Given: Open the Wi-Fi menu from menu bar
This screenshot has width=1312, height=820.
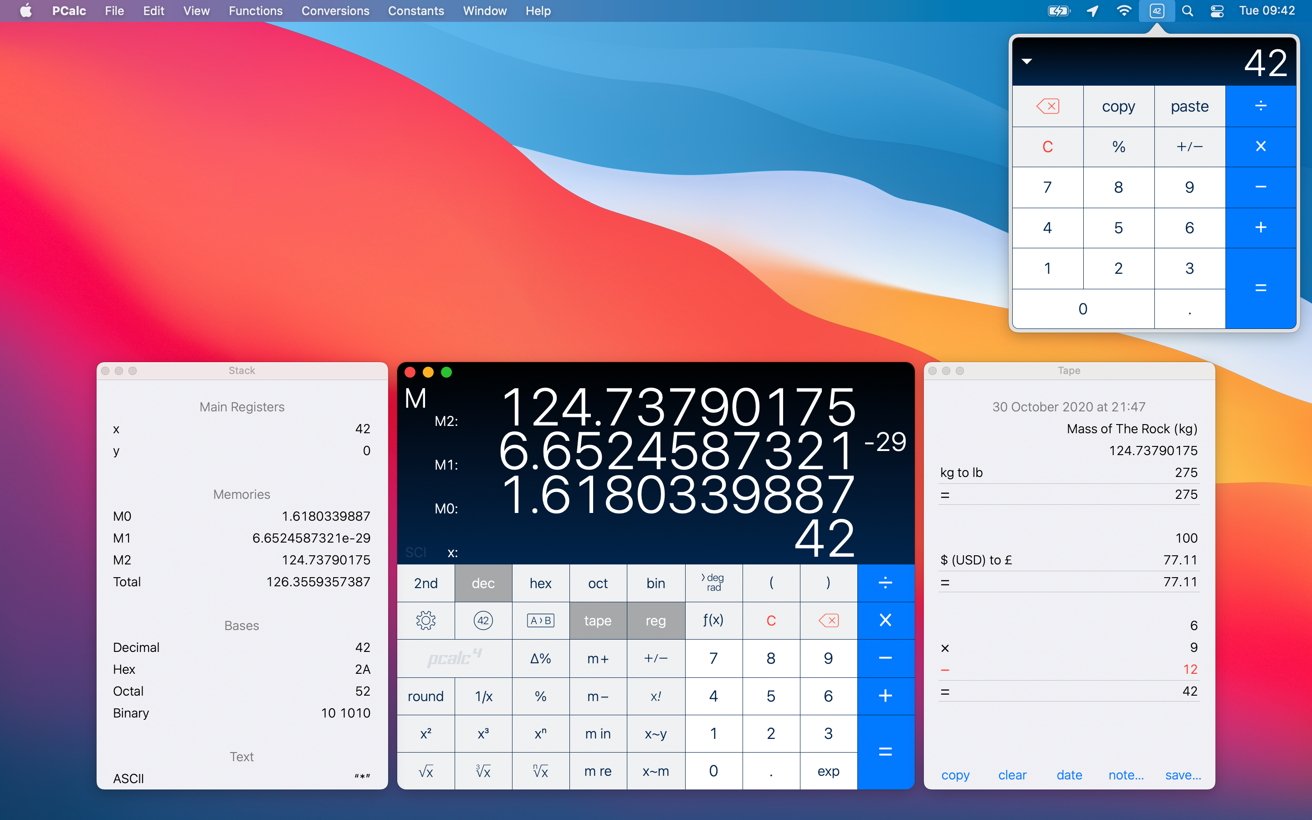Looking at the screenshot, I should tap(1124, 11).
